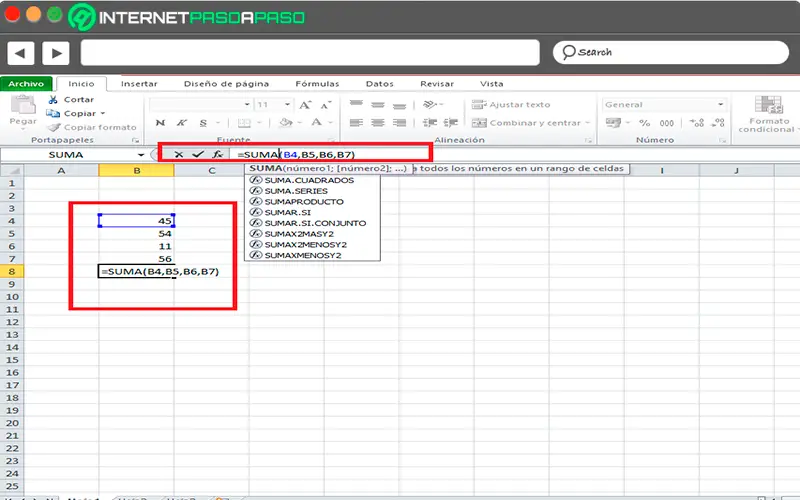Viewport: 800px width, 500px height.
Task: Toggle underline (S) formatting
Action: point(203,122)
